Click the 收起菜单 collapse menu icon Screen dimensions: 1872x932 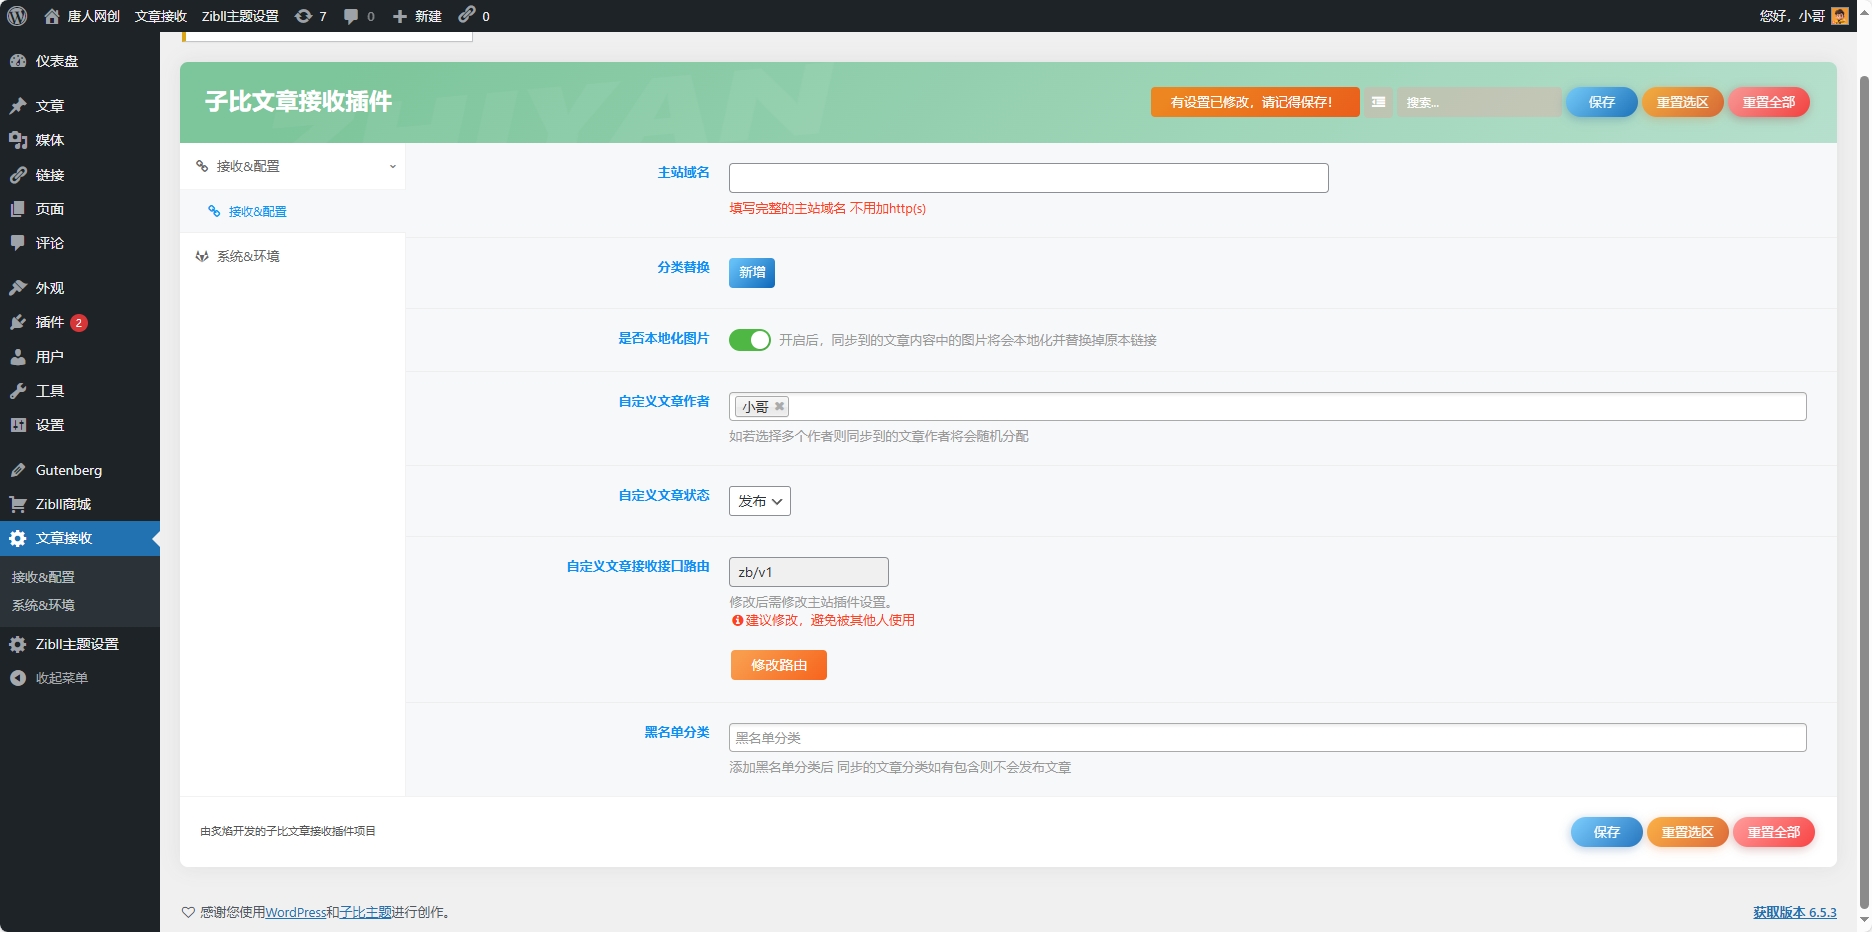18,678
